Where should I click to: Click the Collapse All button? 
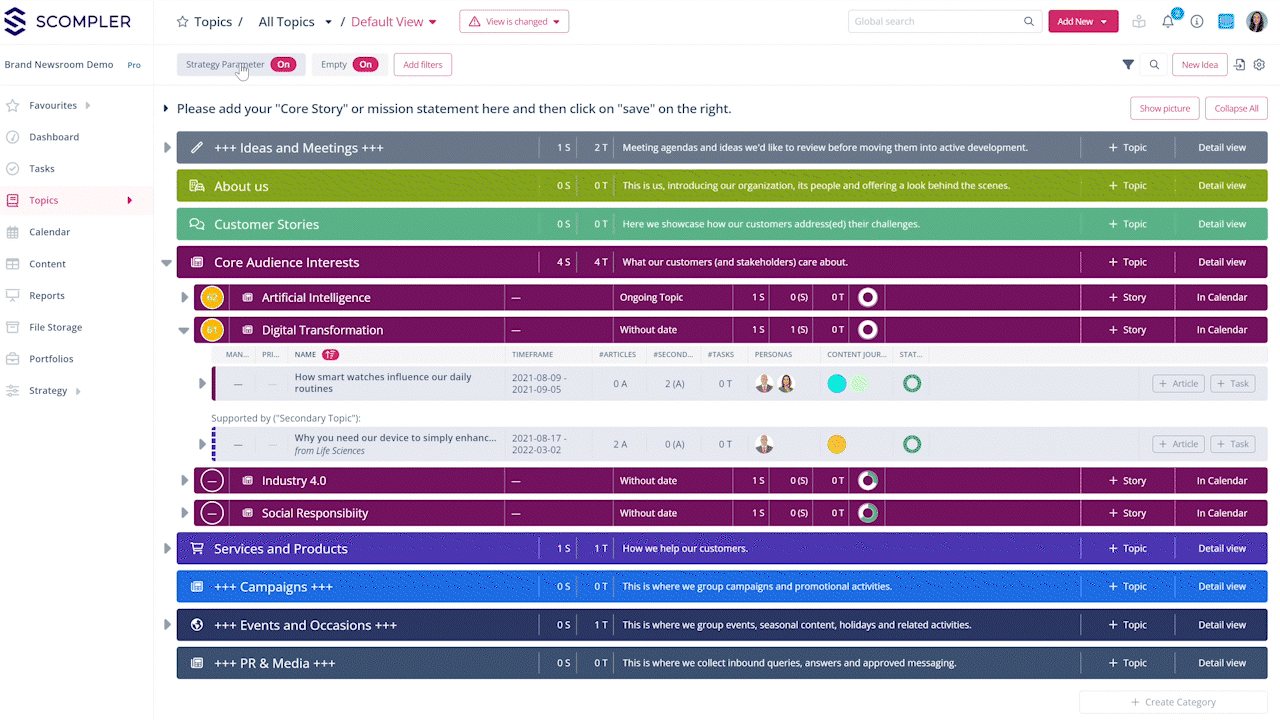coord(1237,108)
